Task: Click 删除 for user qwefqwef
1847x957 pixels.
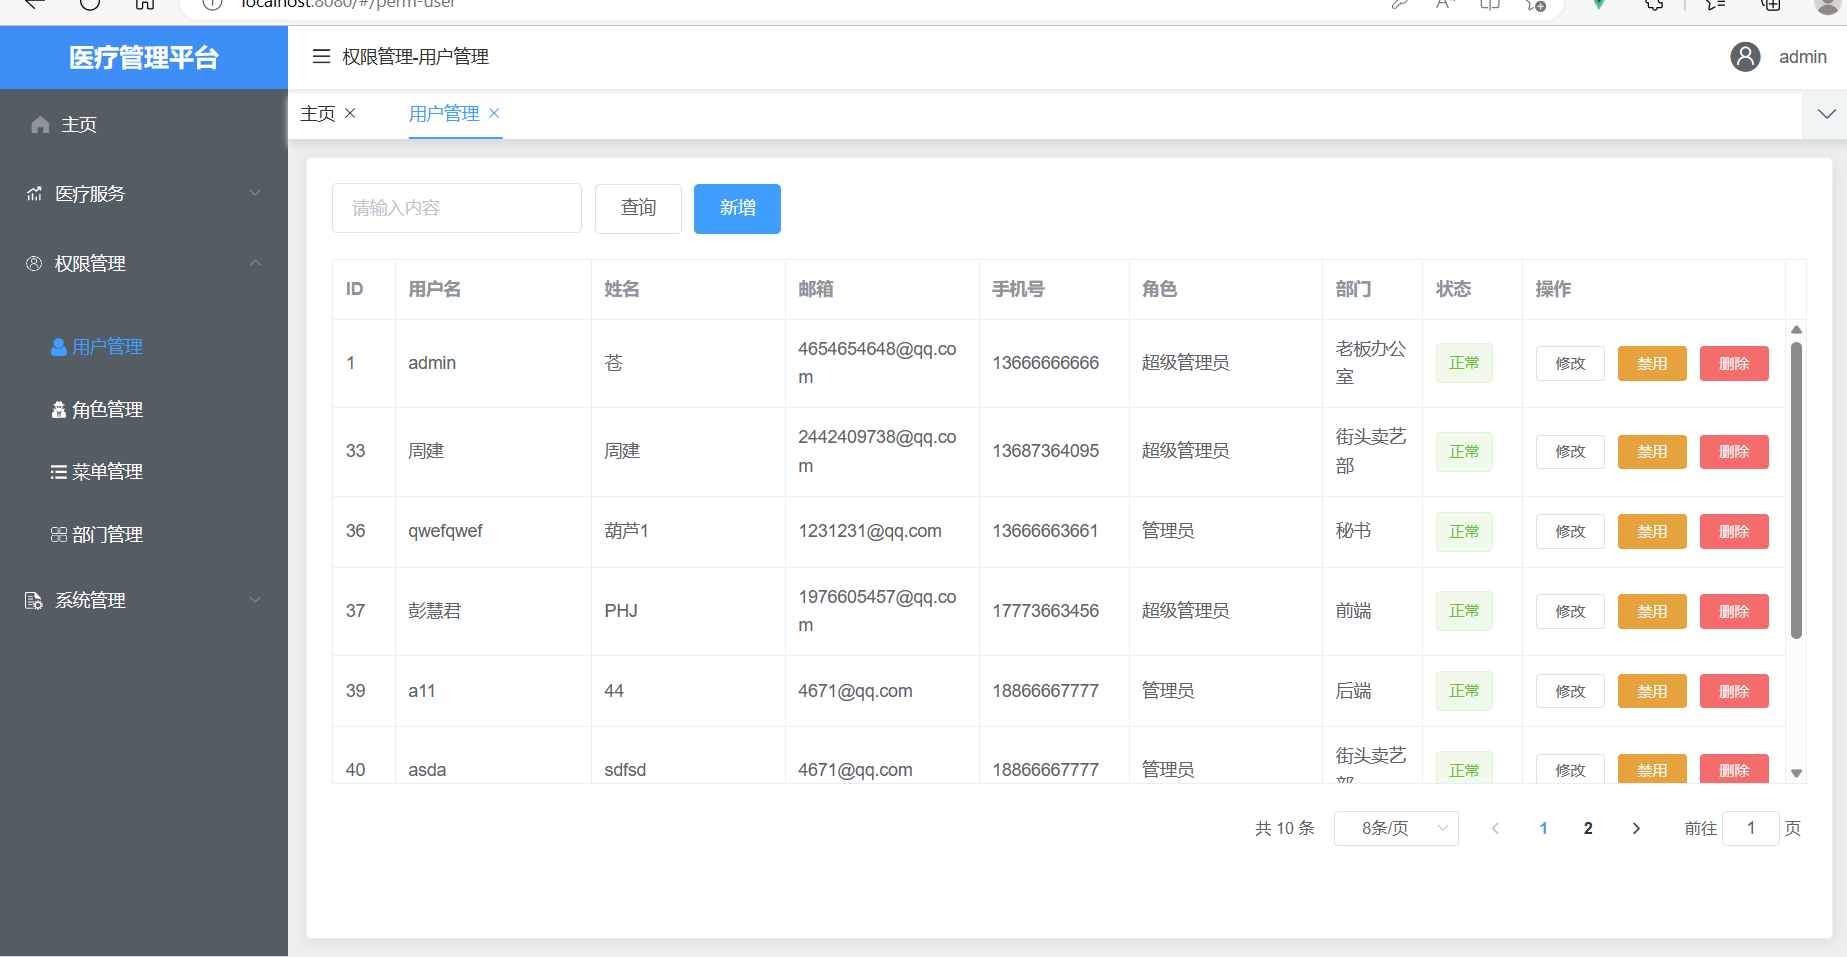Action: 1734,532
